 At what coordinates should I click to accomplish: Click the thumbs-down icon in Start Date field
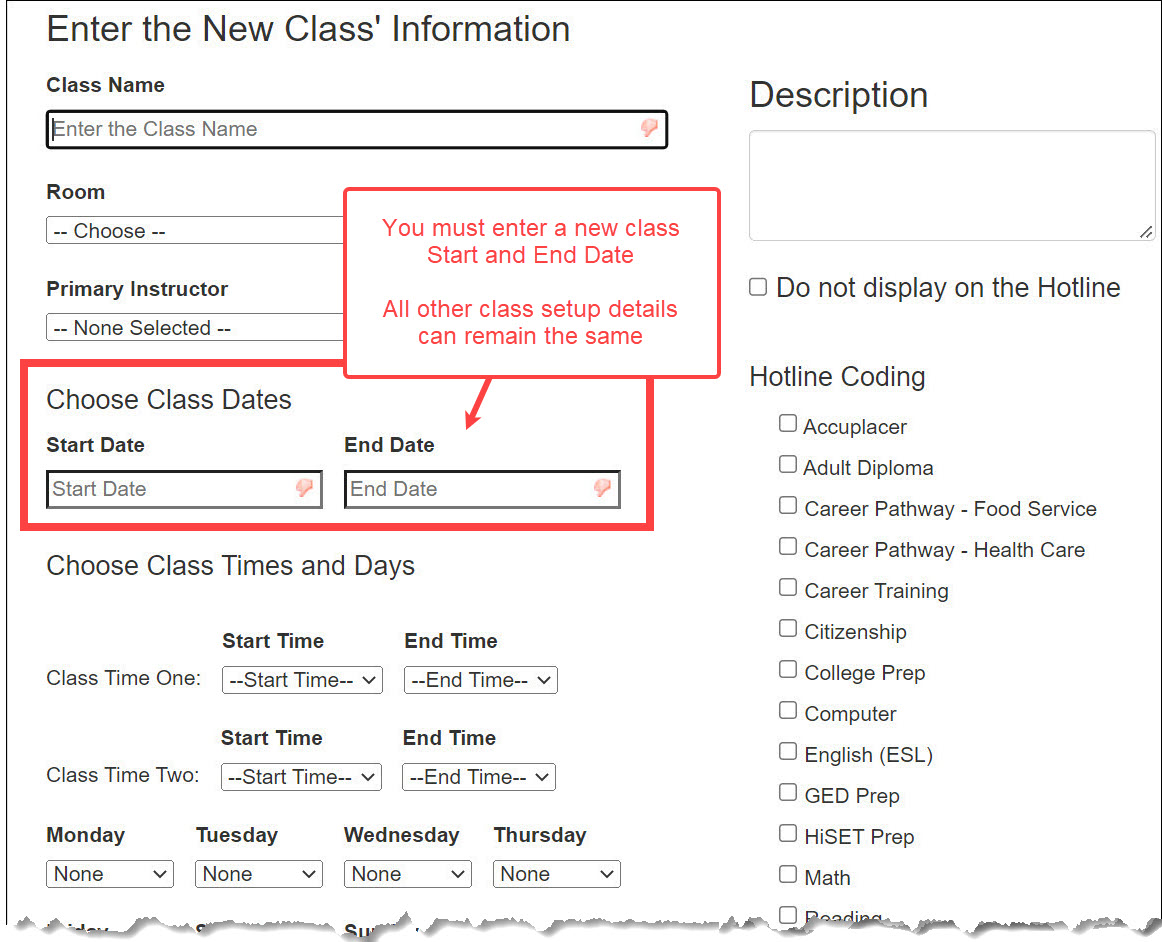[x=305, y=489]
